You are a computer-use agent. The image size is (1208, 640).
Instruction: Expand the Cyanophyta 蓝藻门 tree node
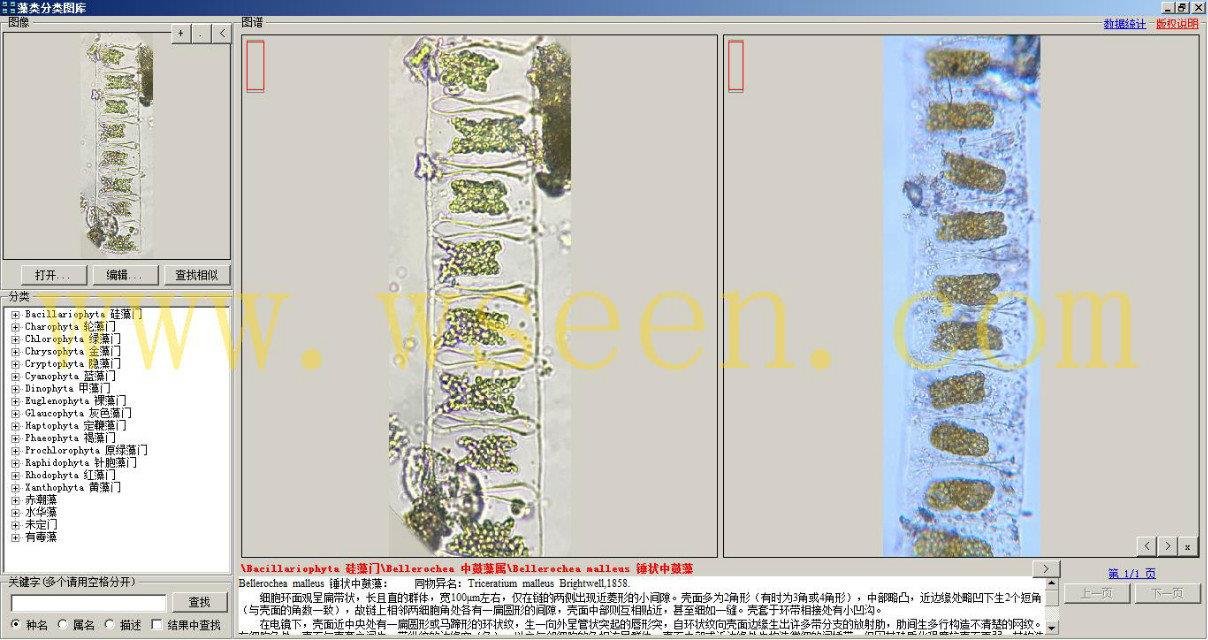[x=16, y=377]
